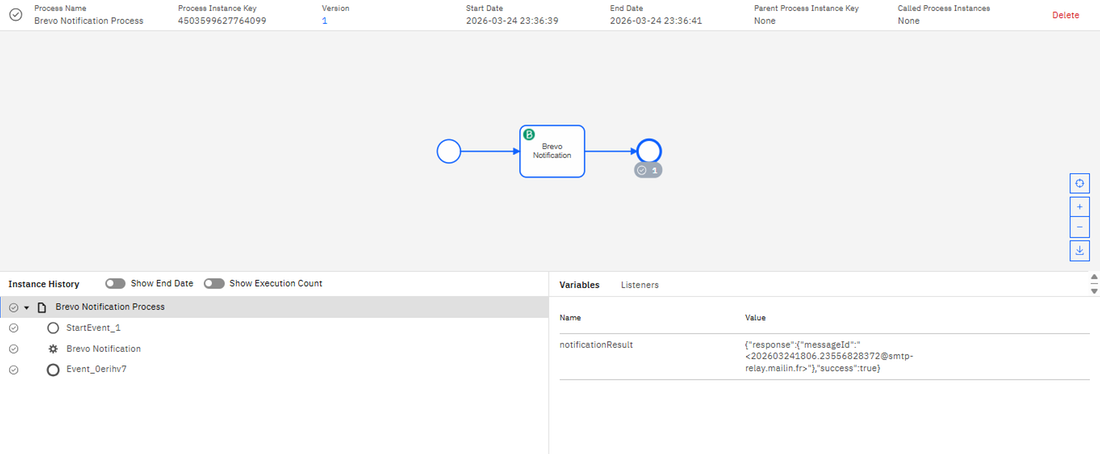This screenshot has width=1100, height=454.
Task: Zoom out of the diagram
Action: click(x=1079, y=227)
